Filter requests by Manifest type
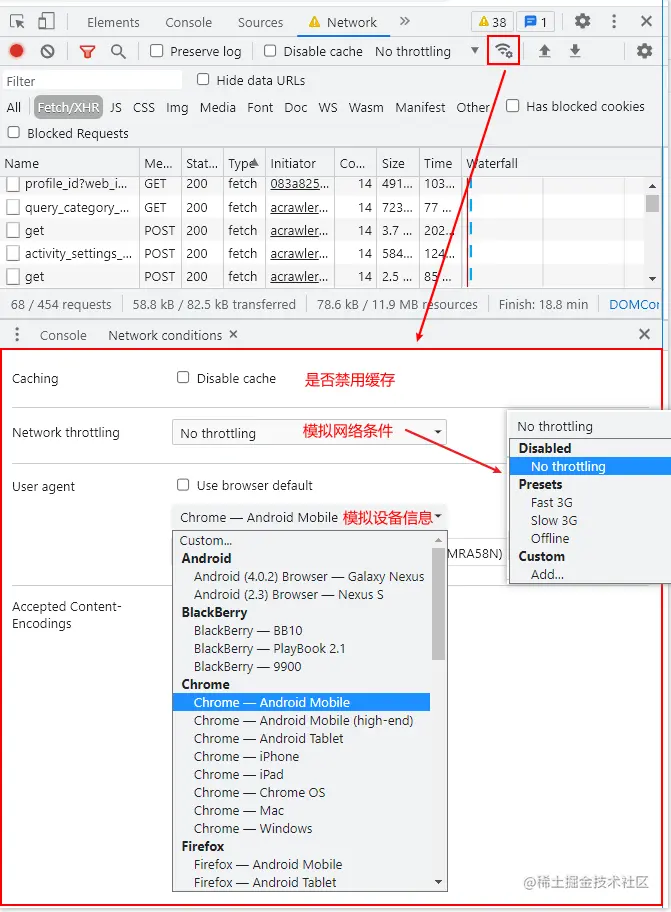Image resolution: width=671 pixels, height=912 pixels. pos(420,108)
